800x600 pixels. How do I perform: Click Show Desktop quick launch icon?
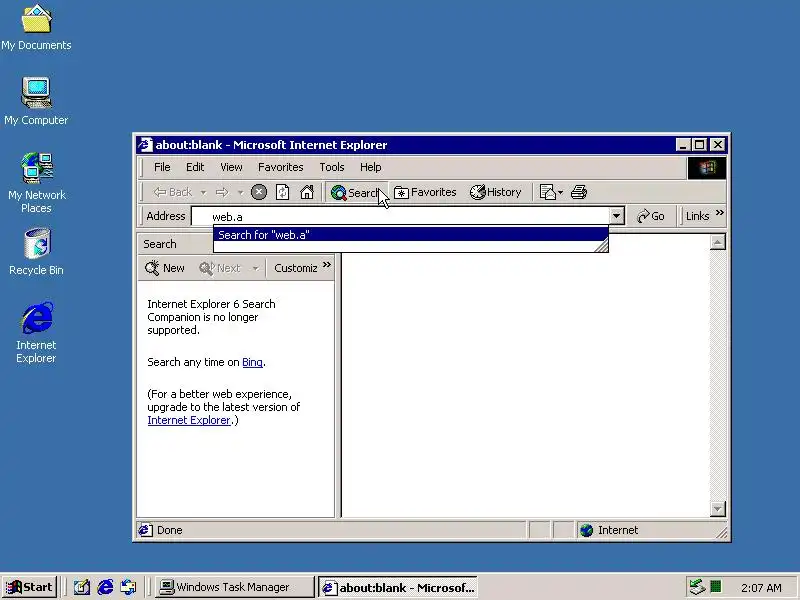82,587
